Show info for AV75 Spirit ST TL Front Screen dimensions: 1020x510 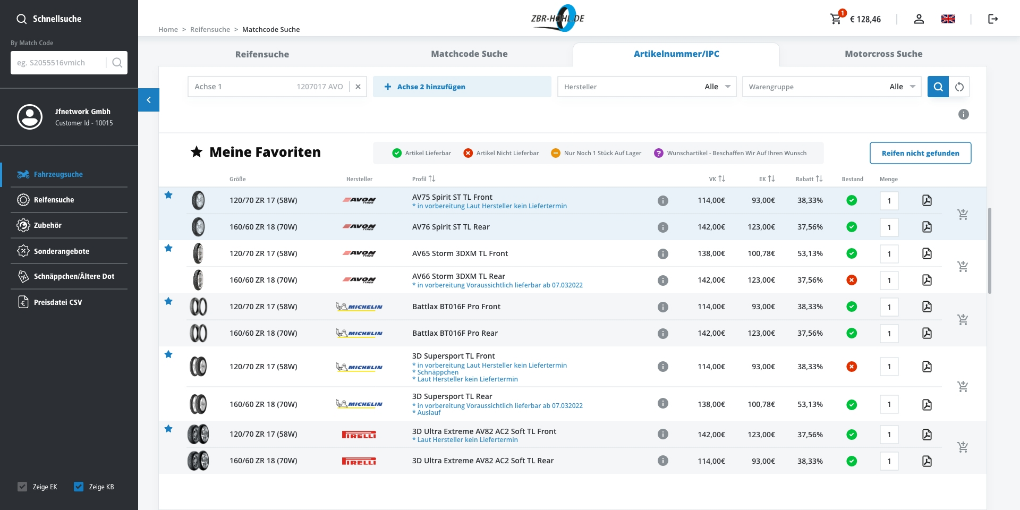[663, 201]
